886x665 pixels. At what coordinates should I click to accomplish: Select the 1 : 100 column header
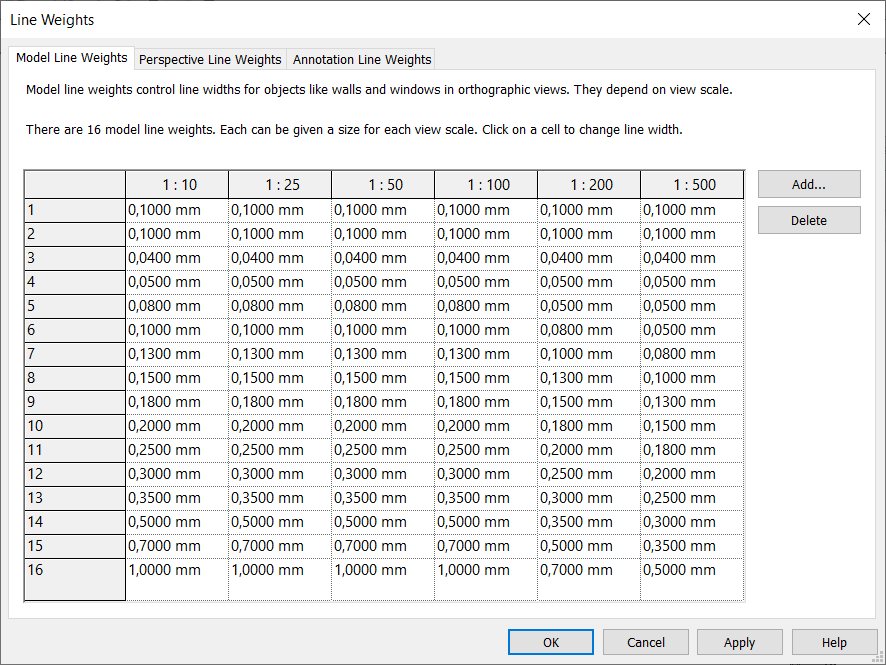tap(485, 184)
